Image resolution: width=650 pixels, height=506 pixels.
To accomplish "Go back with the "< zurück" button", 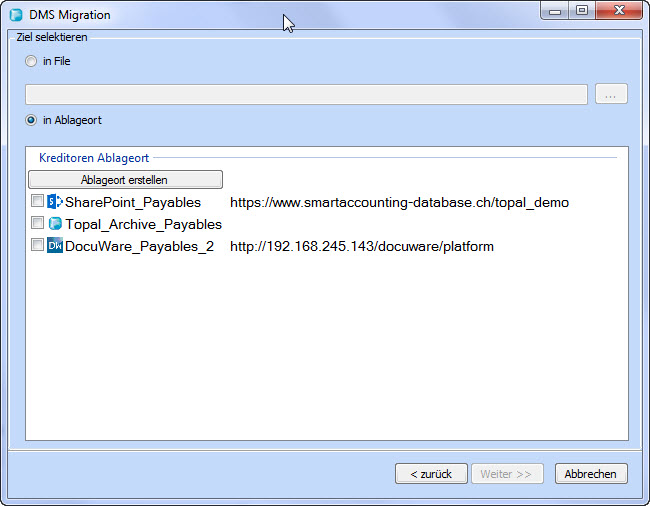I will [x=430, y=474].
